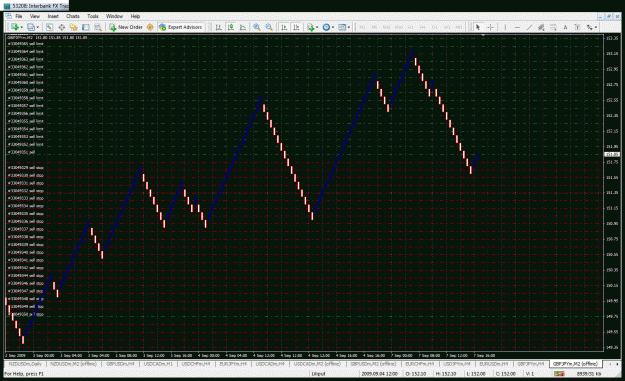Click the Liliput profile name in status bar
625x381 pixels.
tap(318, 374)
